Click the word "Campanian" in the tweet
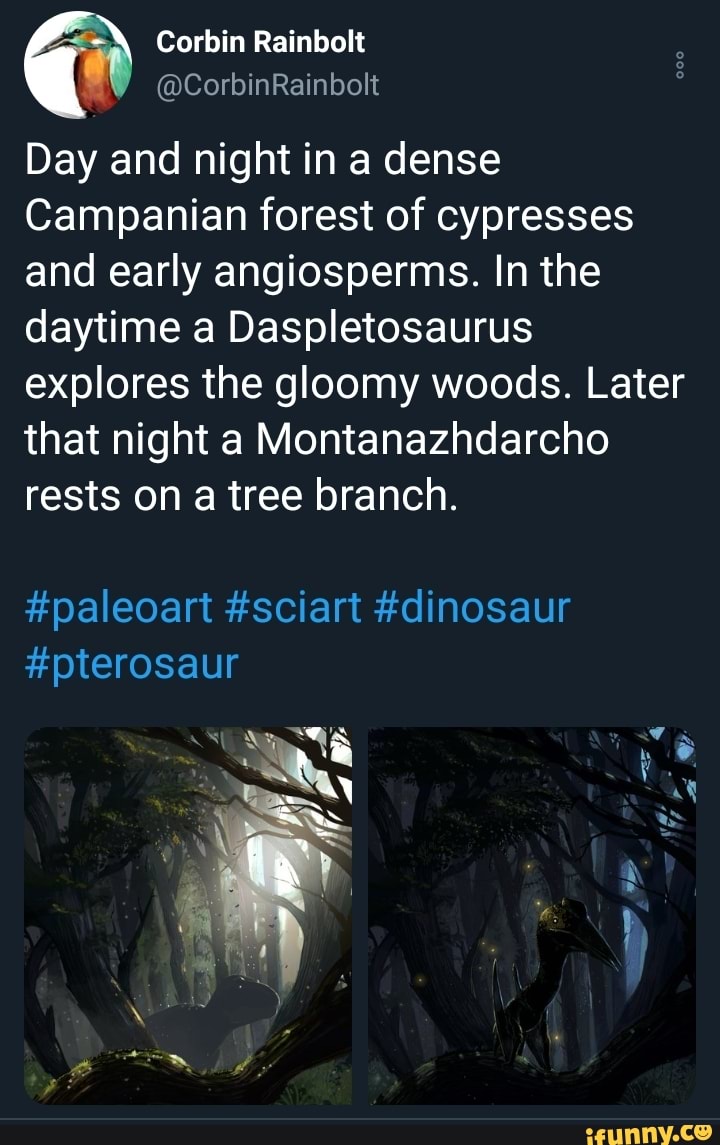The width and height of the screenshot is (720, 1145). click(x=142, y=215)
